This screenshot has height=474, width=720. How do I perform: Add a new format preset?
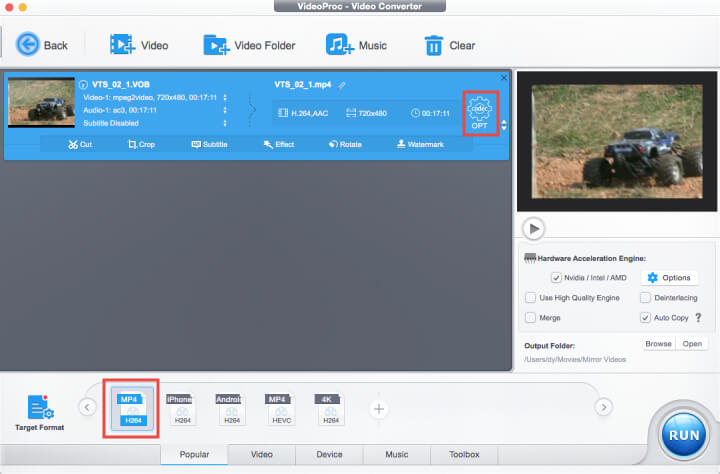(379, 409)
